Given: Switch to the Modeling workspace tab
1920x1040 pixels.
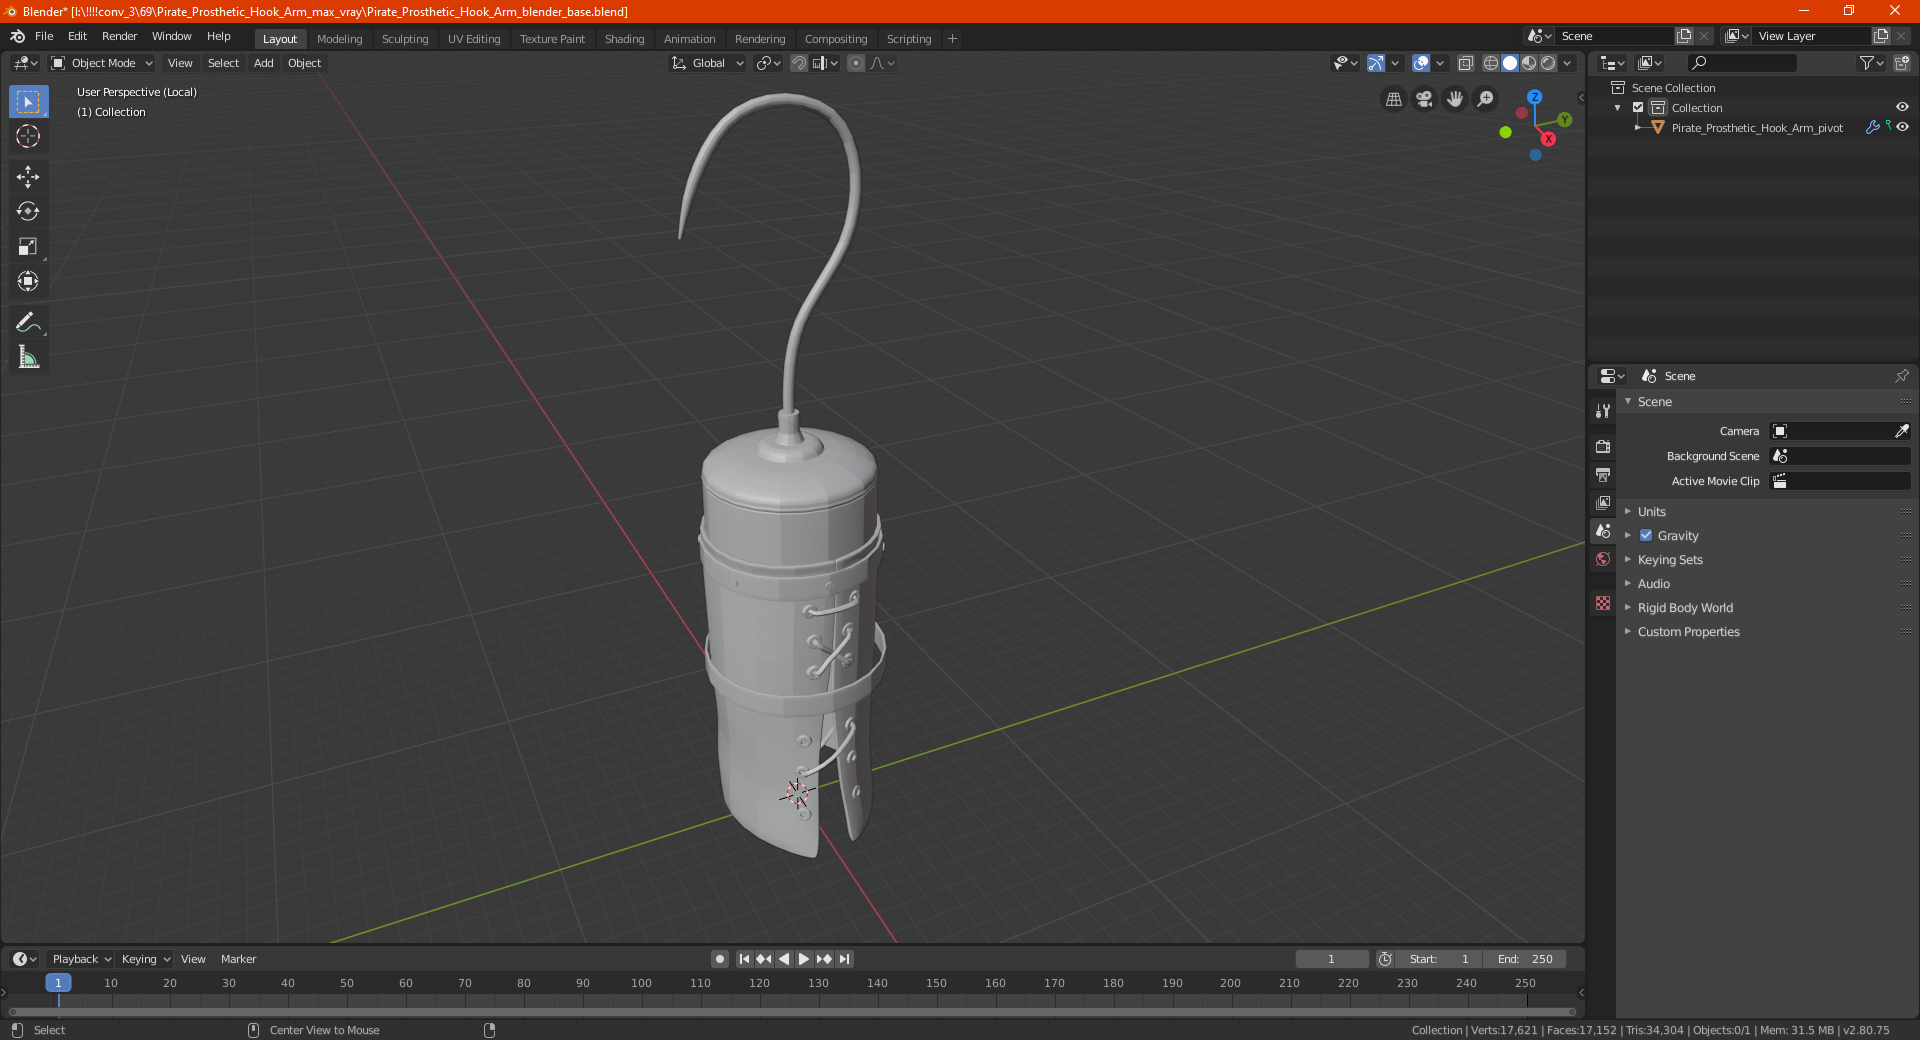Looking at the screenshot, I should point(339,39).
